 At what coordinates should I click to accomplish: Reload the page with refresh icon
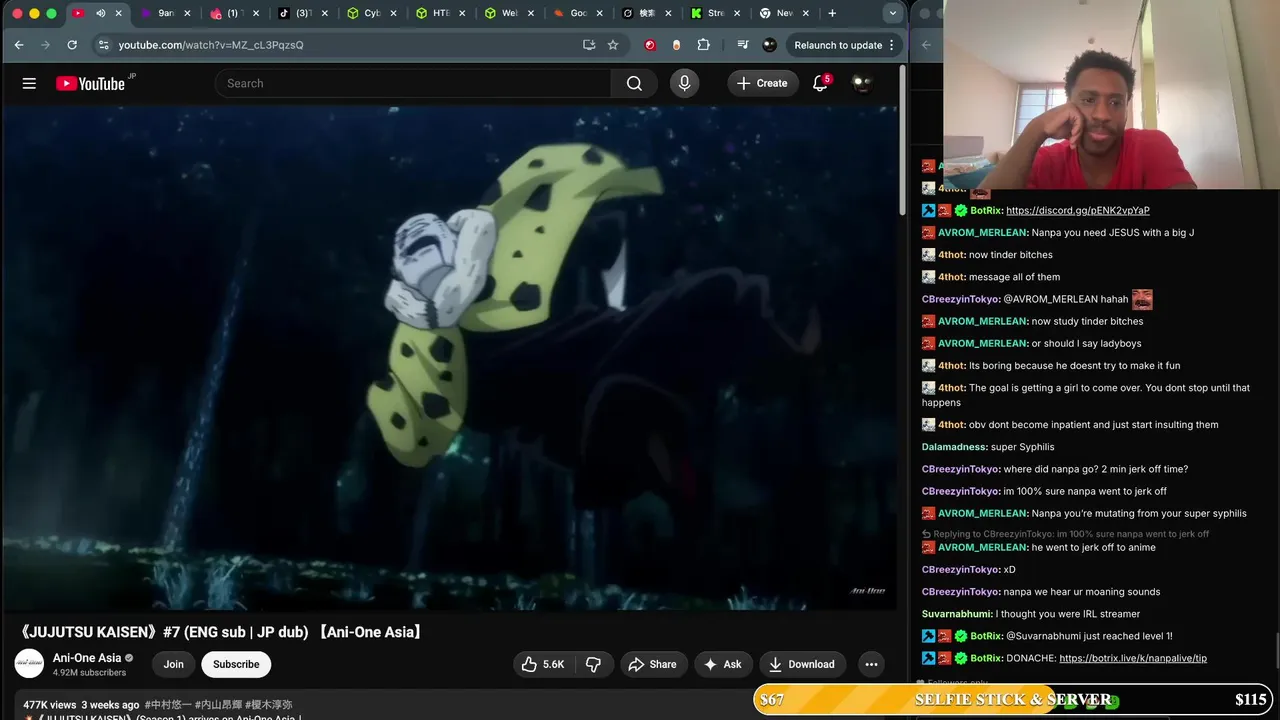(72, 45)
